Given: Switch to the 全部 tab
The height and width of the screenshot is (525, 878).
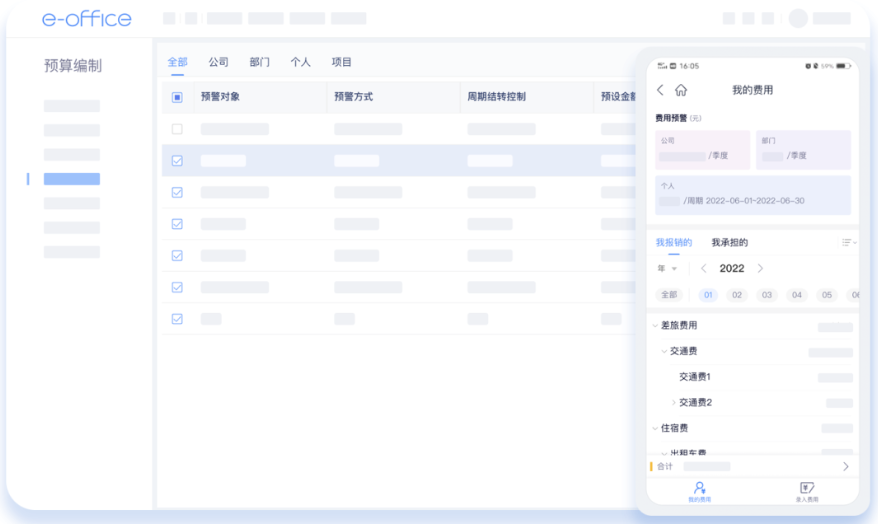Looking at the screenshot, I should 178,62.
